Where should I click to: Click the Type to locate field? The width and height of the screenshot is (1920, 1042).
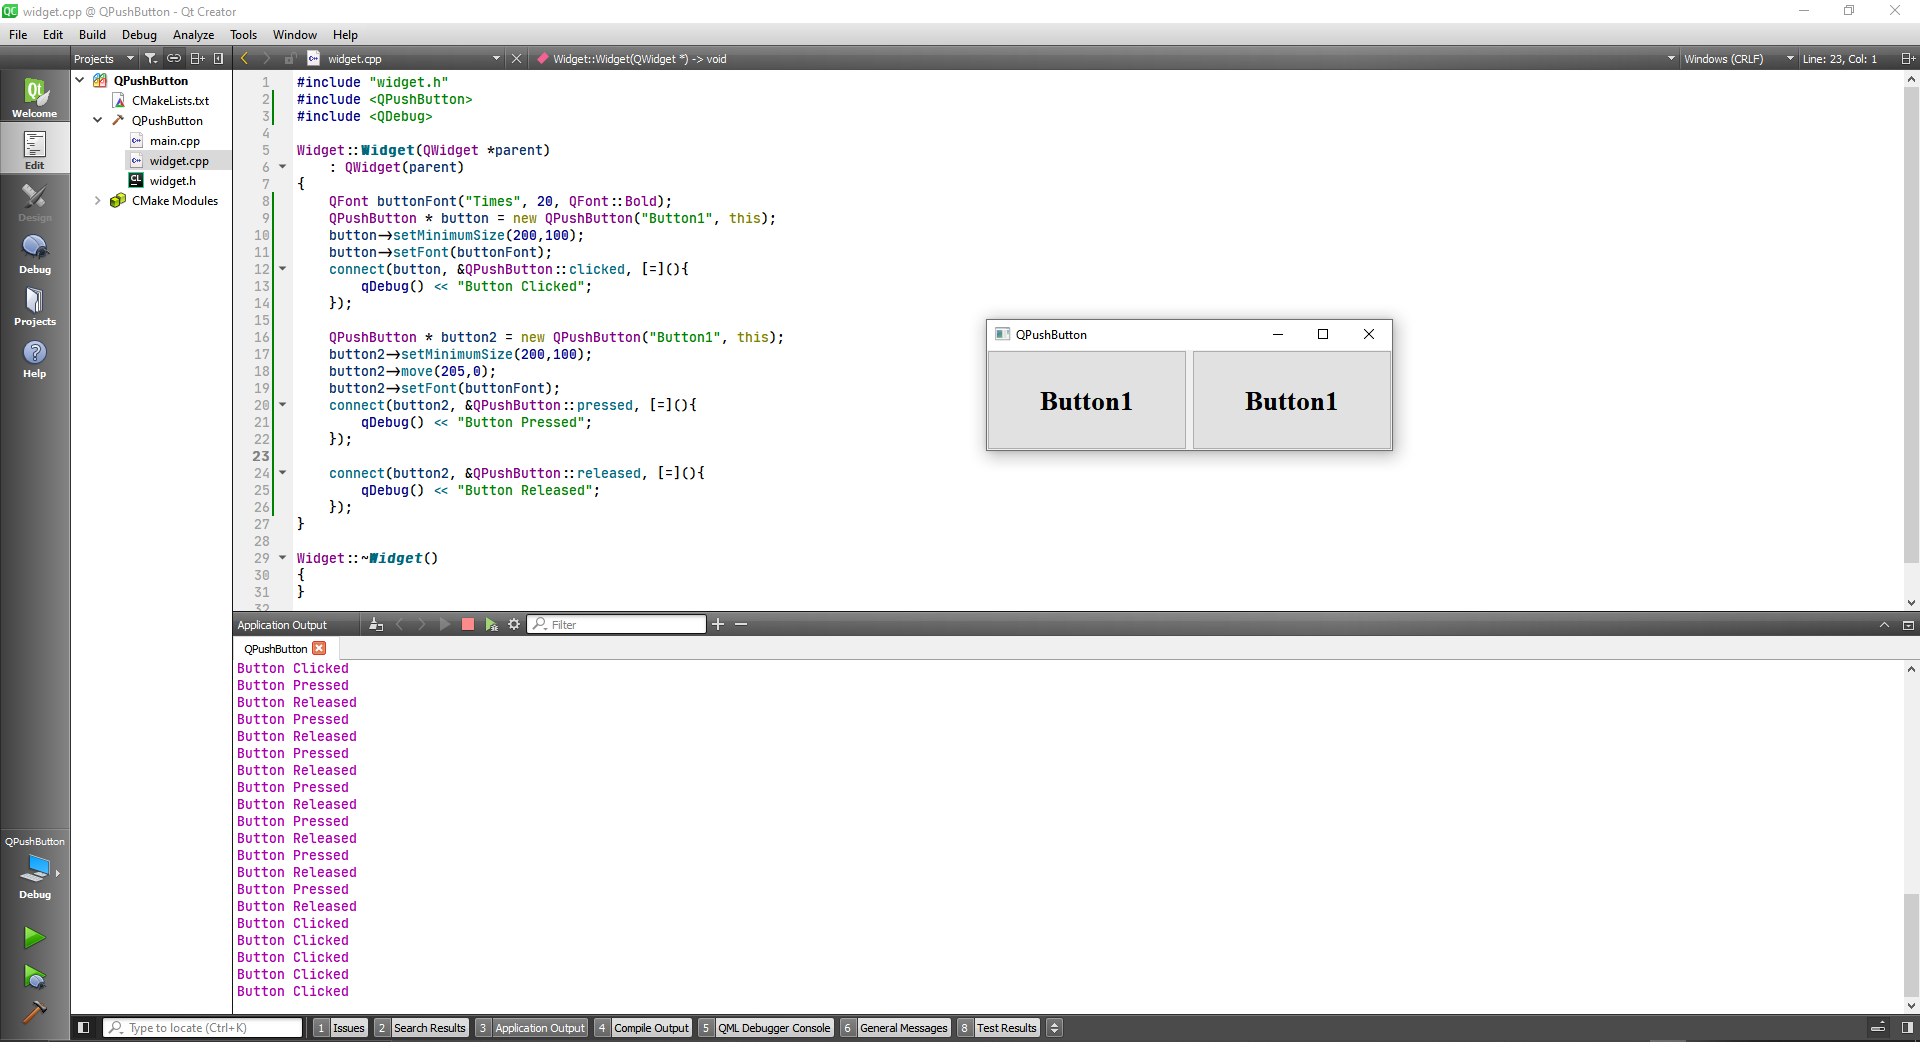203,1027
